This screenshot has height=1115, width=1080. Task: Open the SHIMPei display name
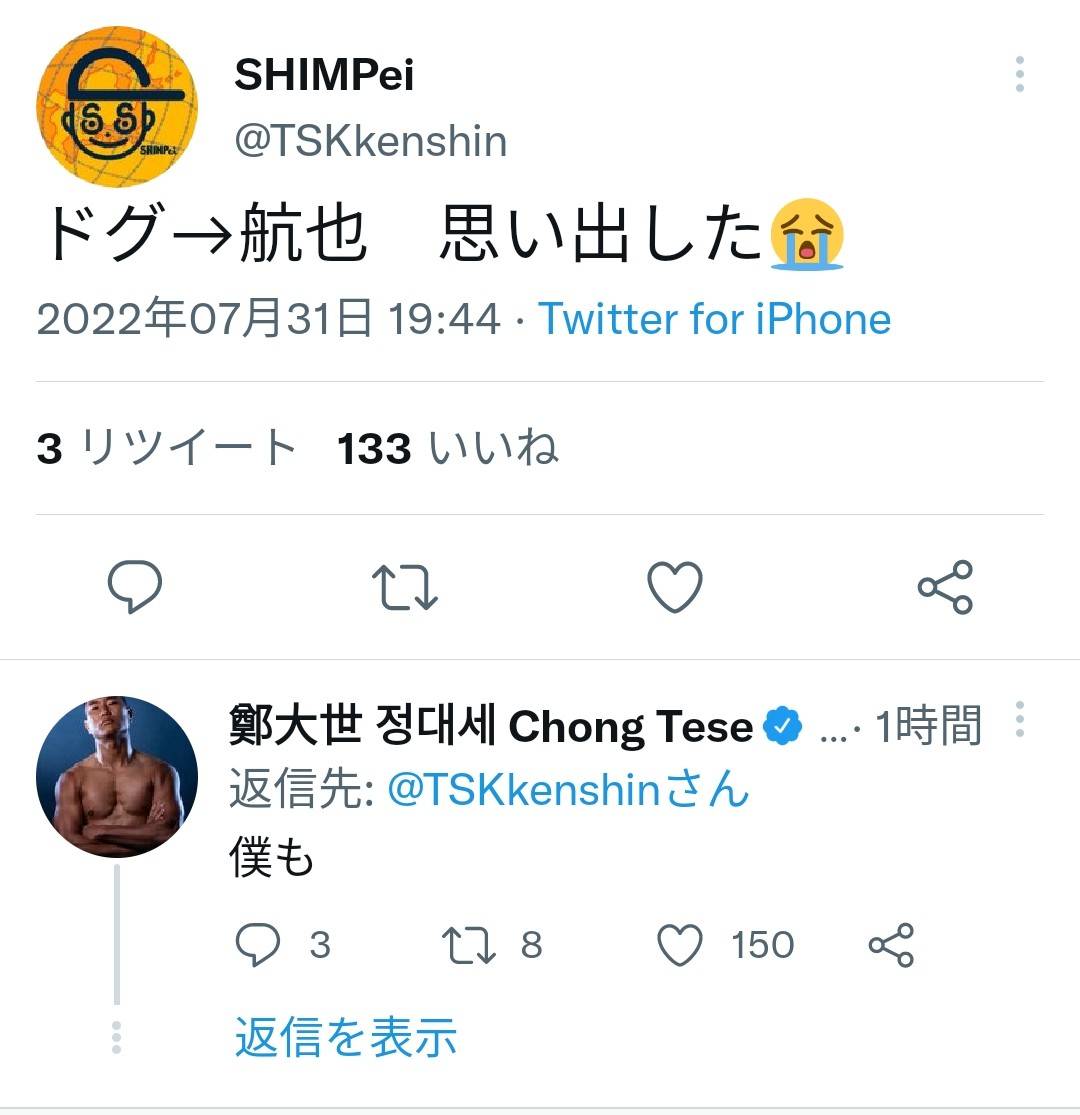324,75
